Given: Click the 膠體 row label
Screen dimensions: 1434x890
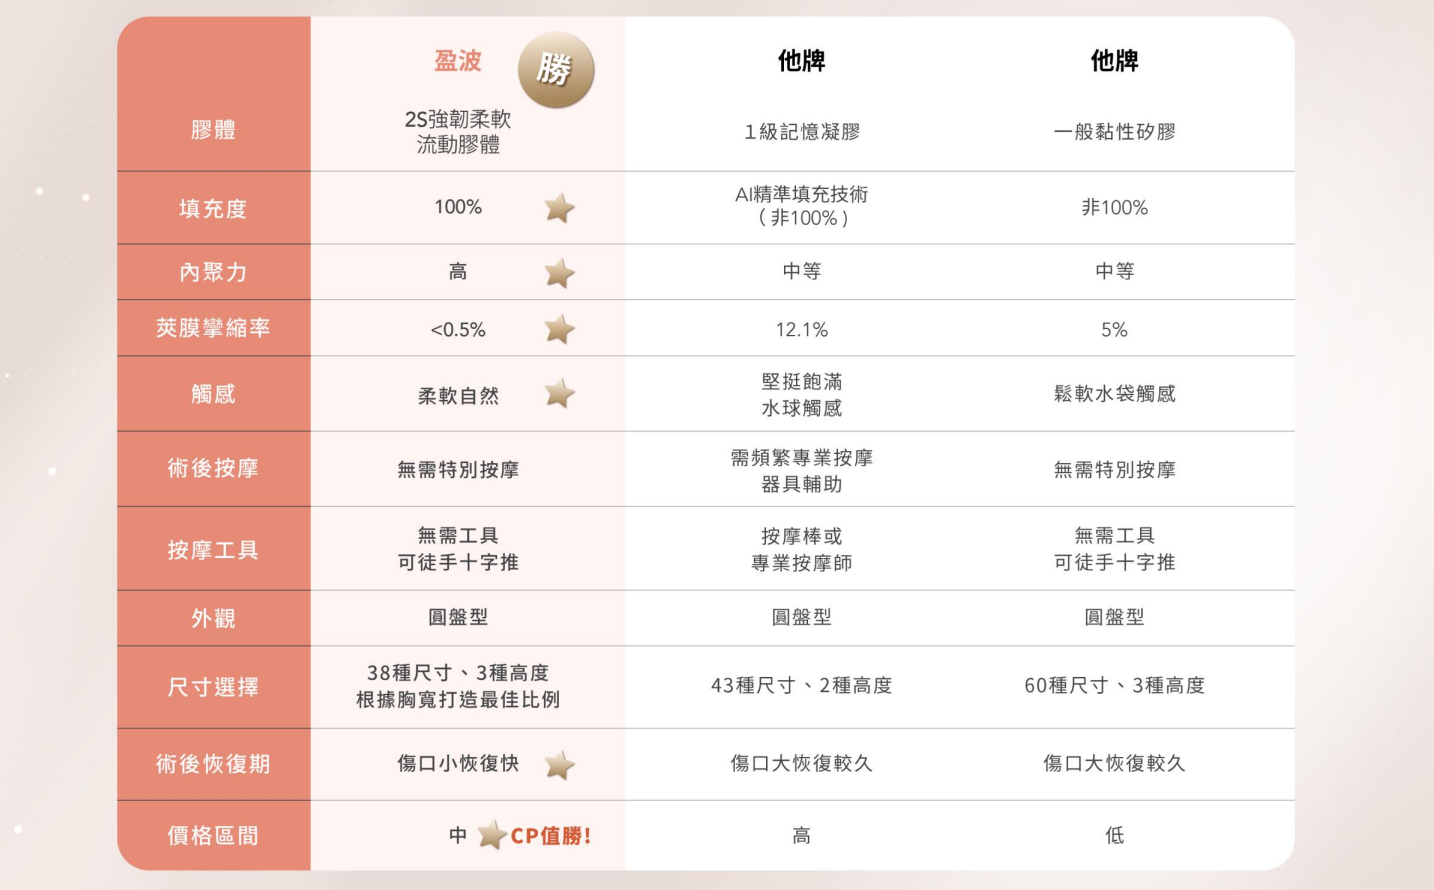Looking at the screenshot, I should 213,130.
